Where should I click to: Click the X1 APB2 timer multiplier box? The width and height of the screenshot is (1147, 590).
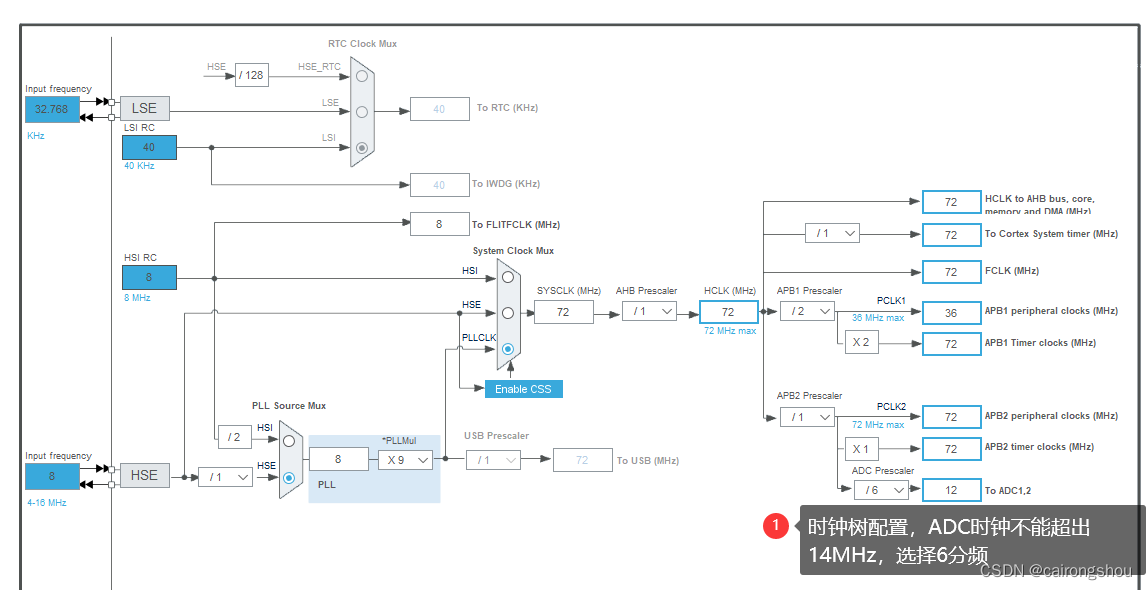click(x=860, y=448)
